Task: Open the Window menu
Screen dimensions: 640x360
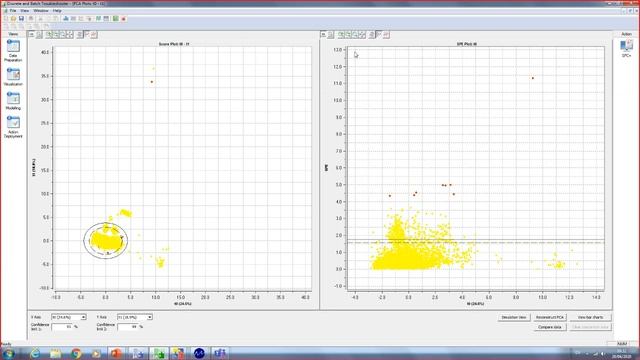Action: (x=40, y=10)
